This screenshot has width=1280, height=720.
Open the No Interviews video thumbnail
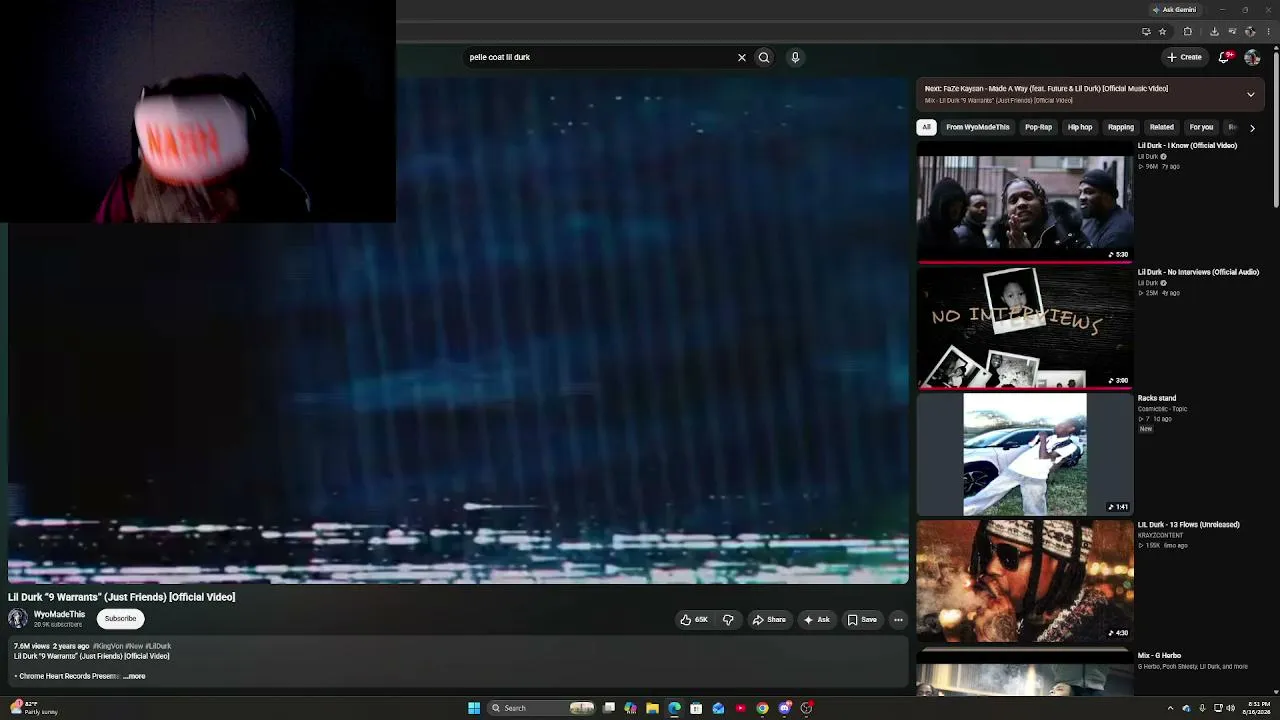tap(1025, 328)
